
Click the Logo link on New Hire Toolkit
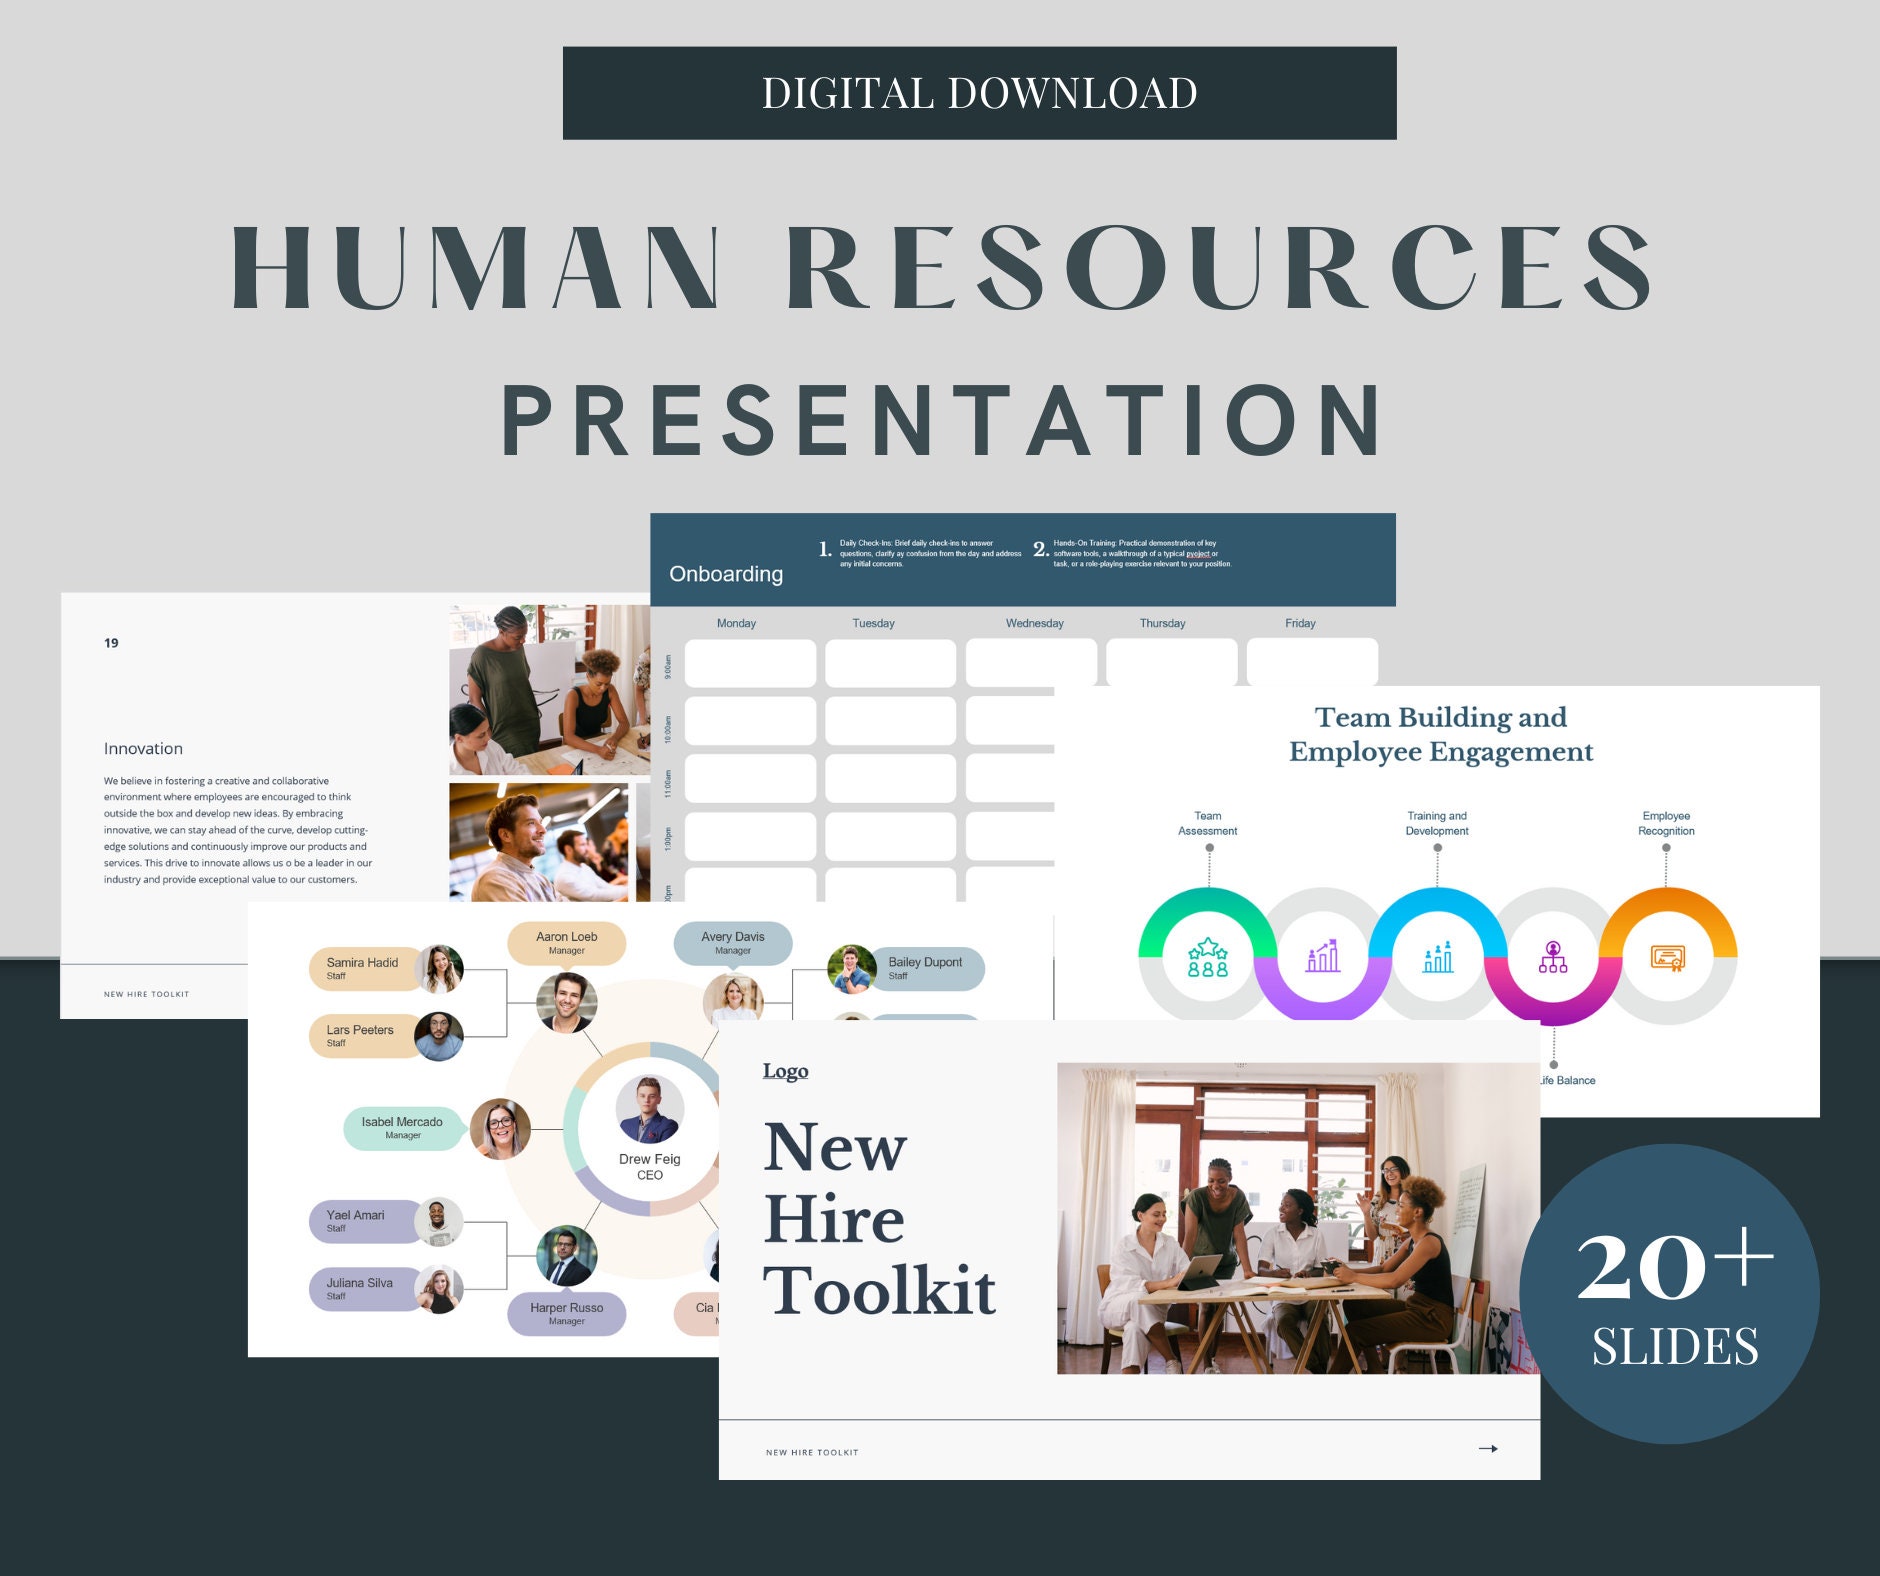[x=787, y=1070]
